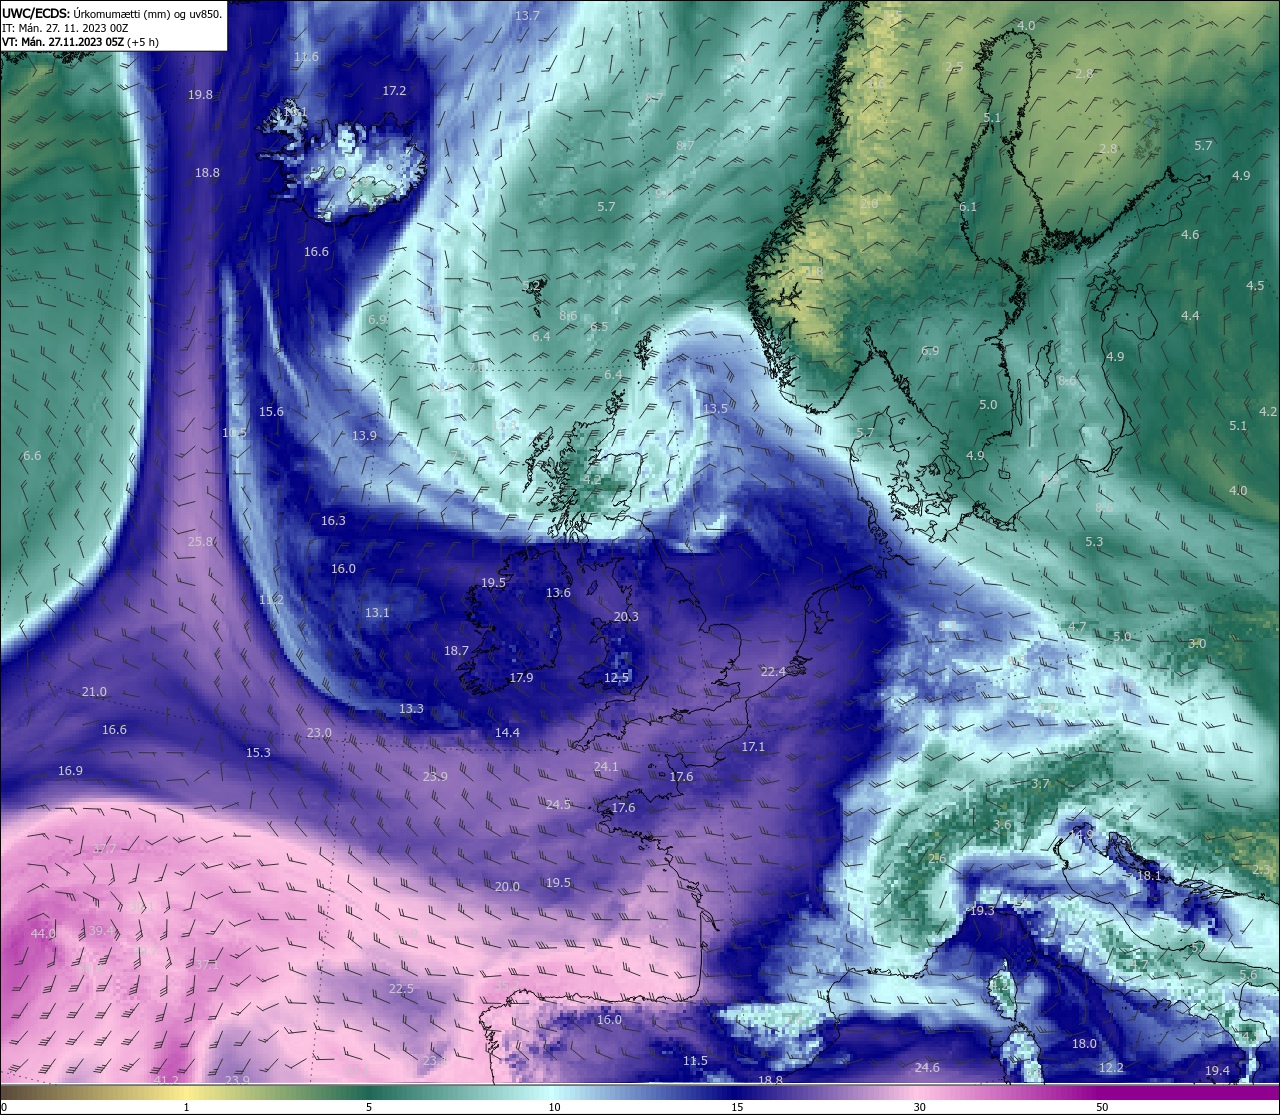The width and height of the screenshot is (1280, 1115).
Task: Click the 13.7 value at the top edge
Action: pos(527,16)
